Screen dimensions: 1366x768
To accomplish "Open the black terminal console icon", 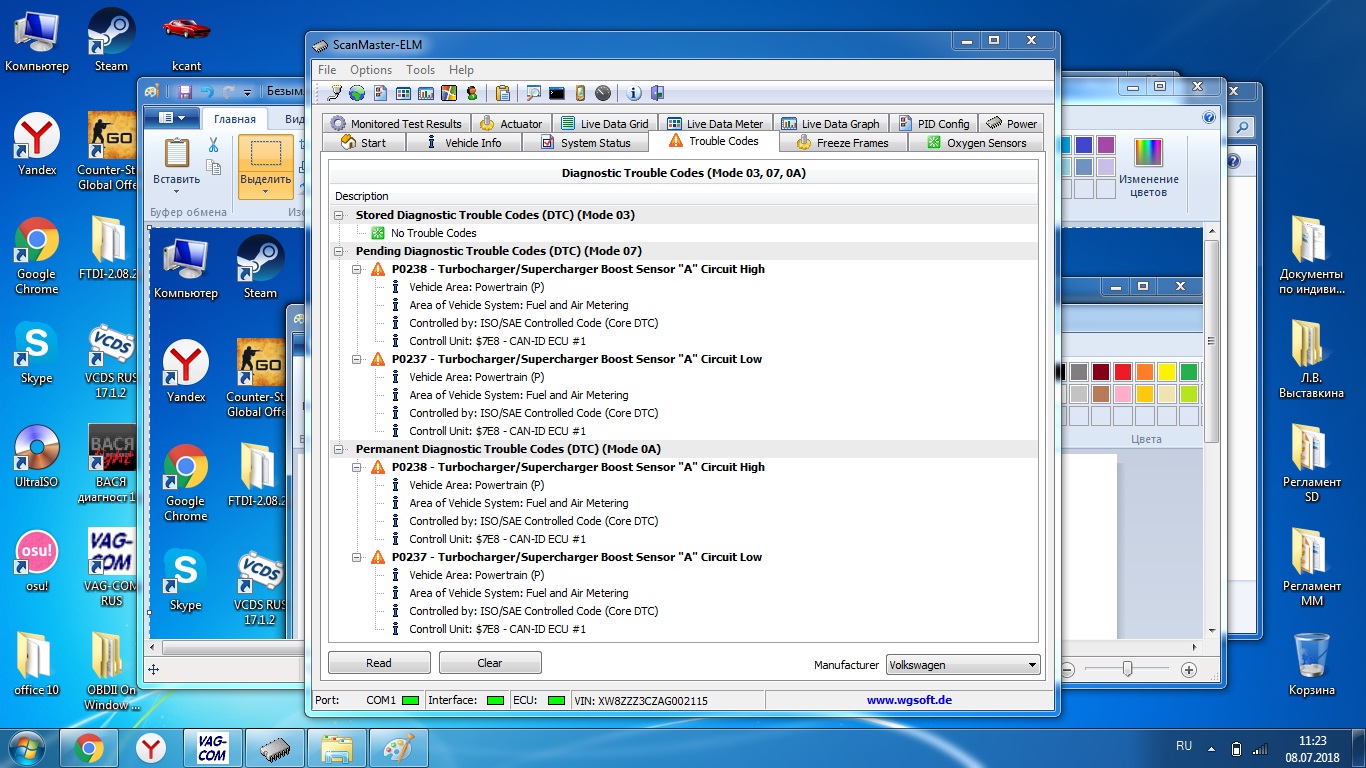I will click(x=557, y=93).
